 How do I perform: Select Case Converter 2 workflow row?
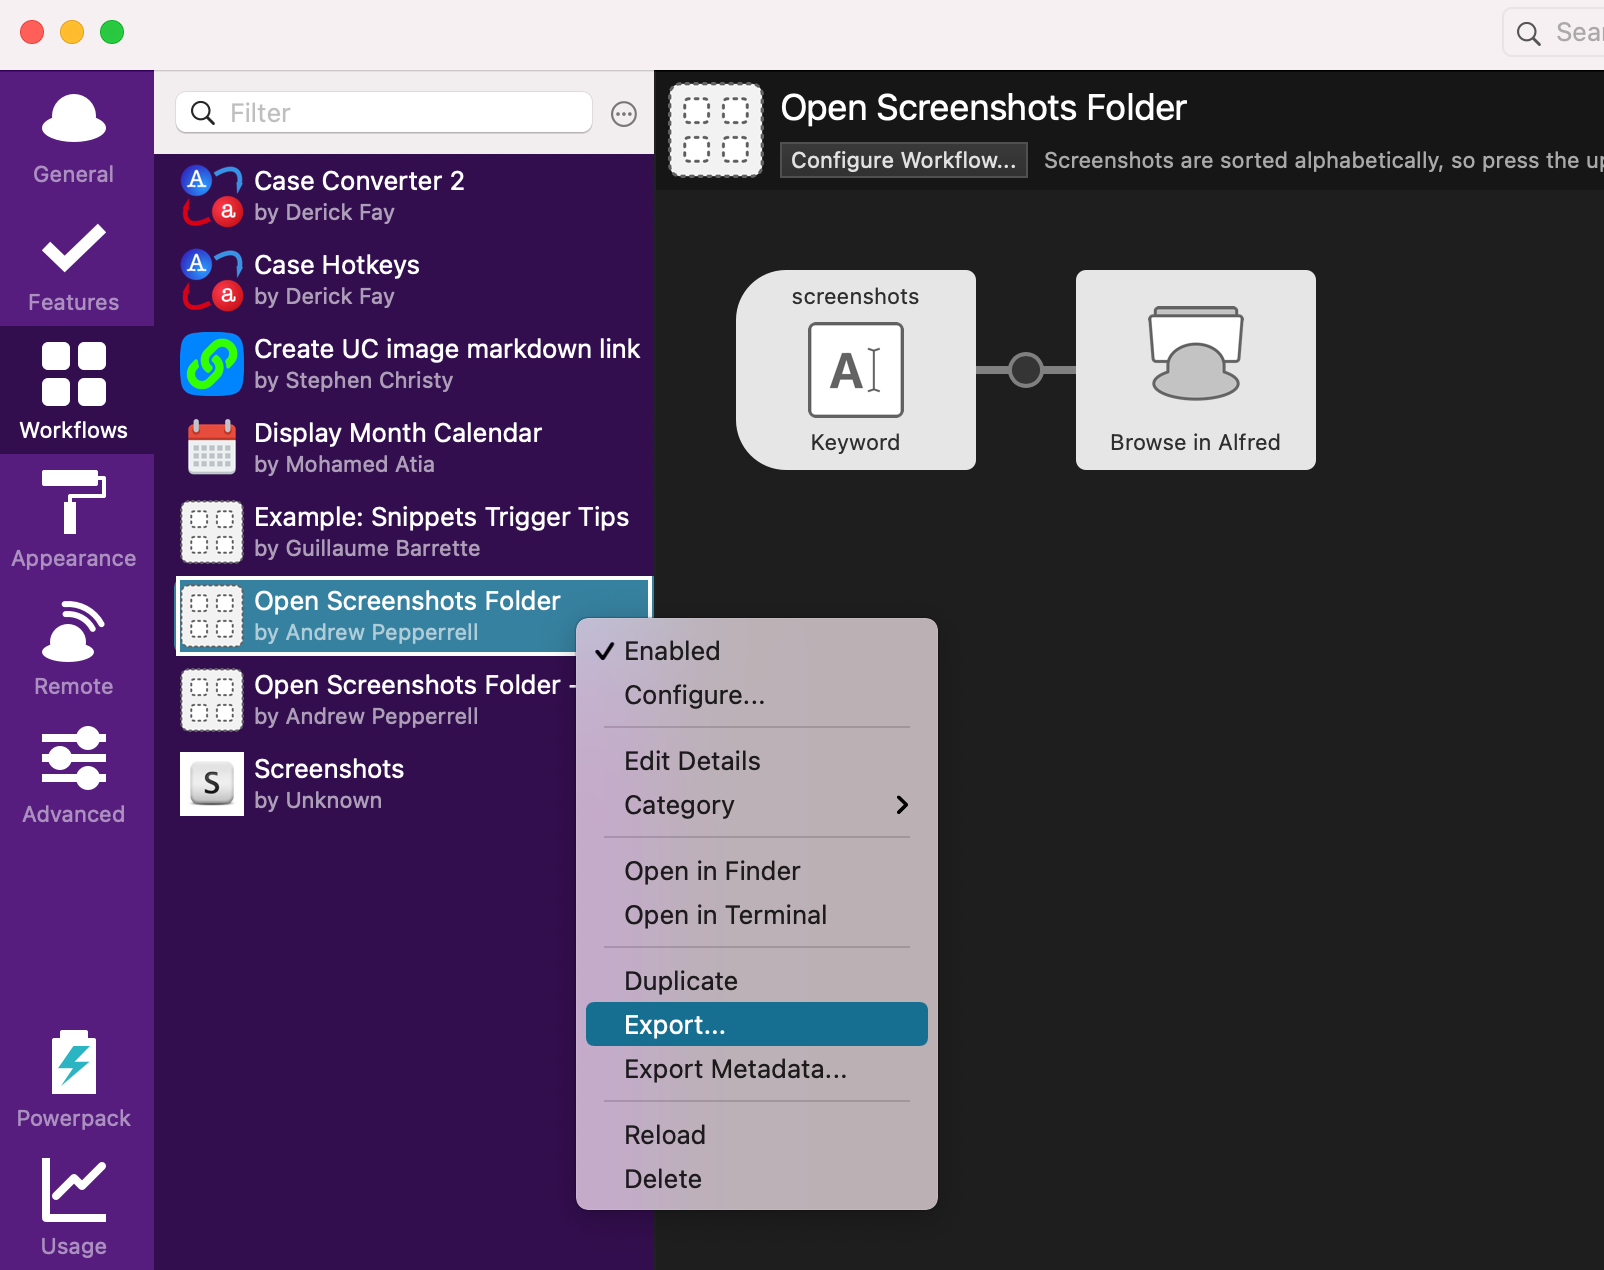[x=414, y=196]
